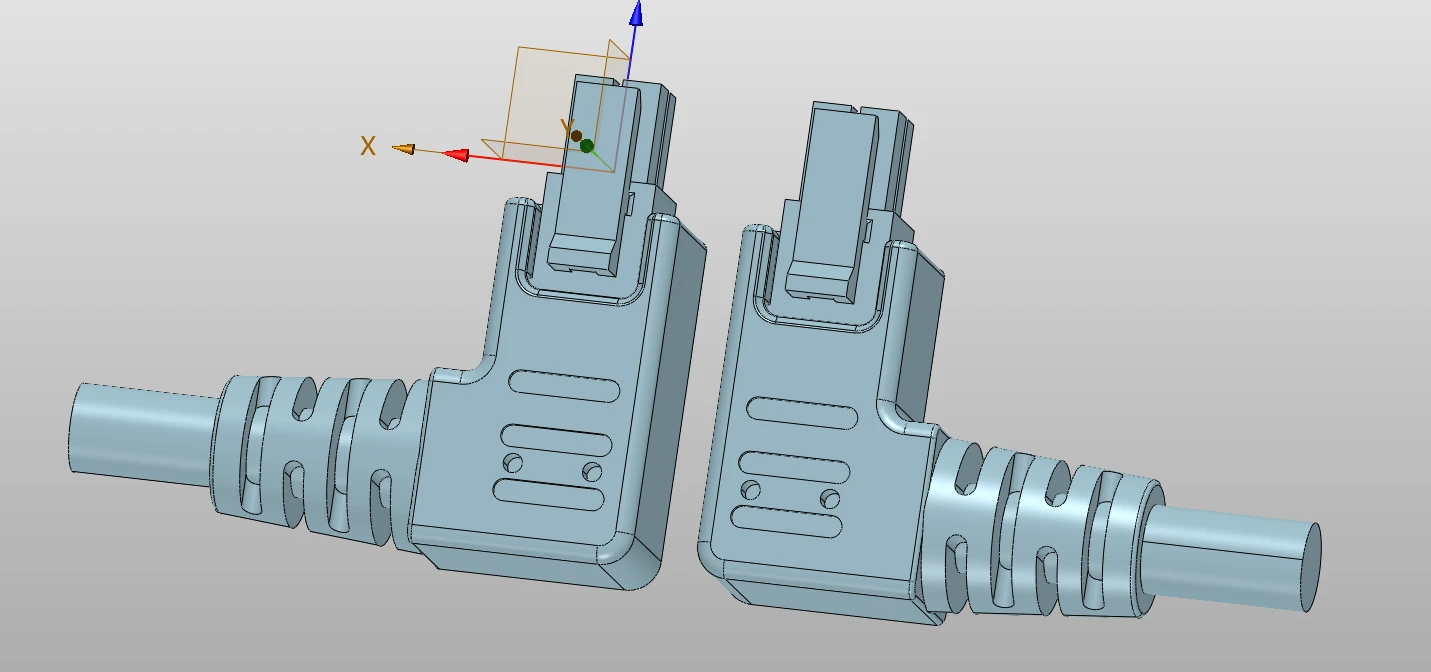
Task: Pick the brown point near the Y label
Action: pos(576,135)
